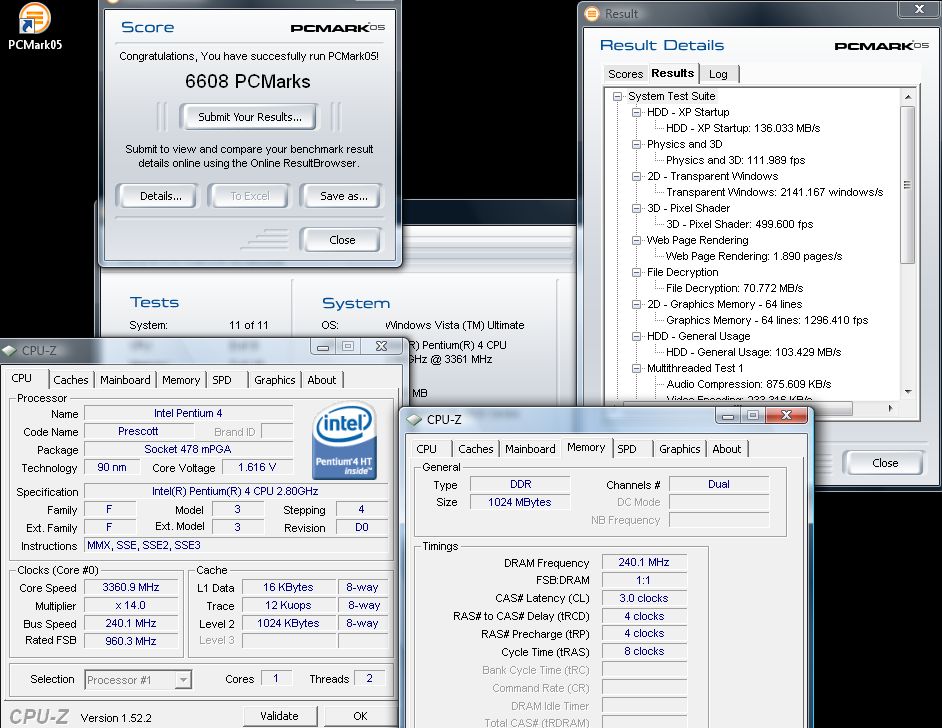Select the Results tab in Result Details

click(673, 73)
